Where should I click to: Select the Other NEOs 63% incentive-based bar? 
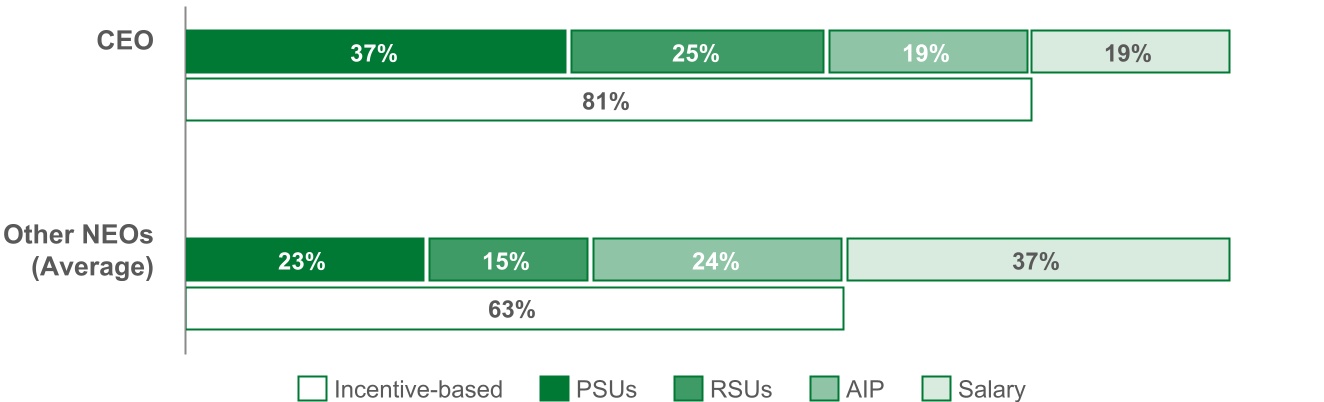[514, 309]
